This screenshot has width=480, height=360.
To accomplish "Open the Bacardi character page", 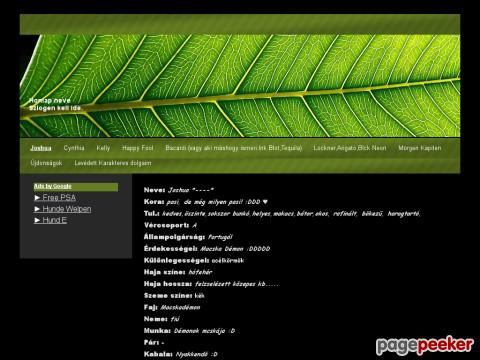I will tap(234, 148).
